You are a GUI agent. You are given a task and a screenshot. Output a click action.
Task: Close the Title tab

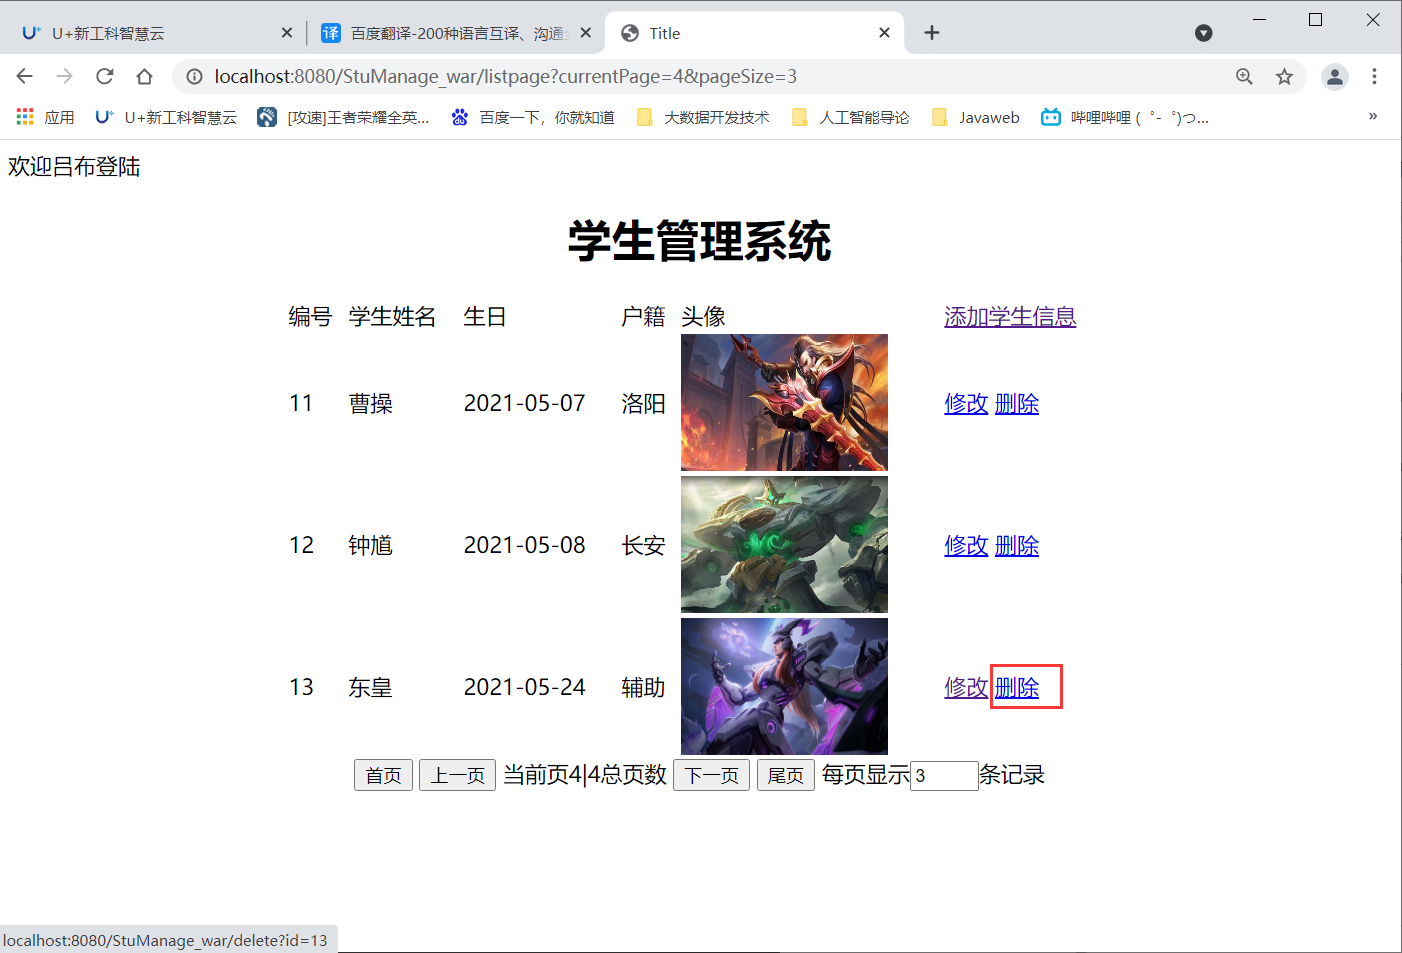[884, 33]
